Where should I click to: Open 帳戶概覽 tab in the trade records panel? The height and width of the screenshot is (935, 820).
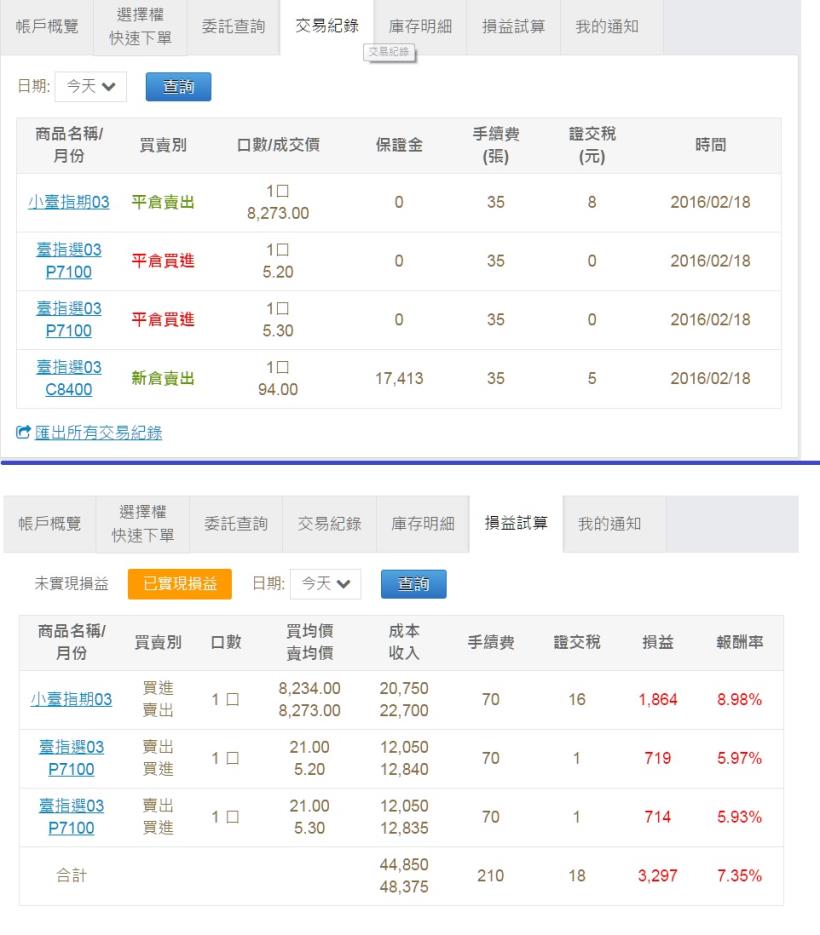[49, 27]
